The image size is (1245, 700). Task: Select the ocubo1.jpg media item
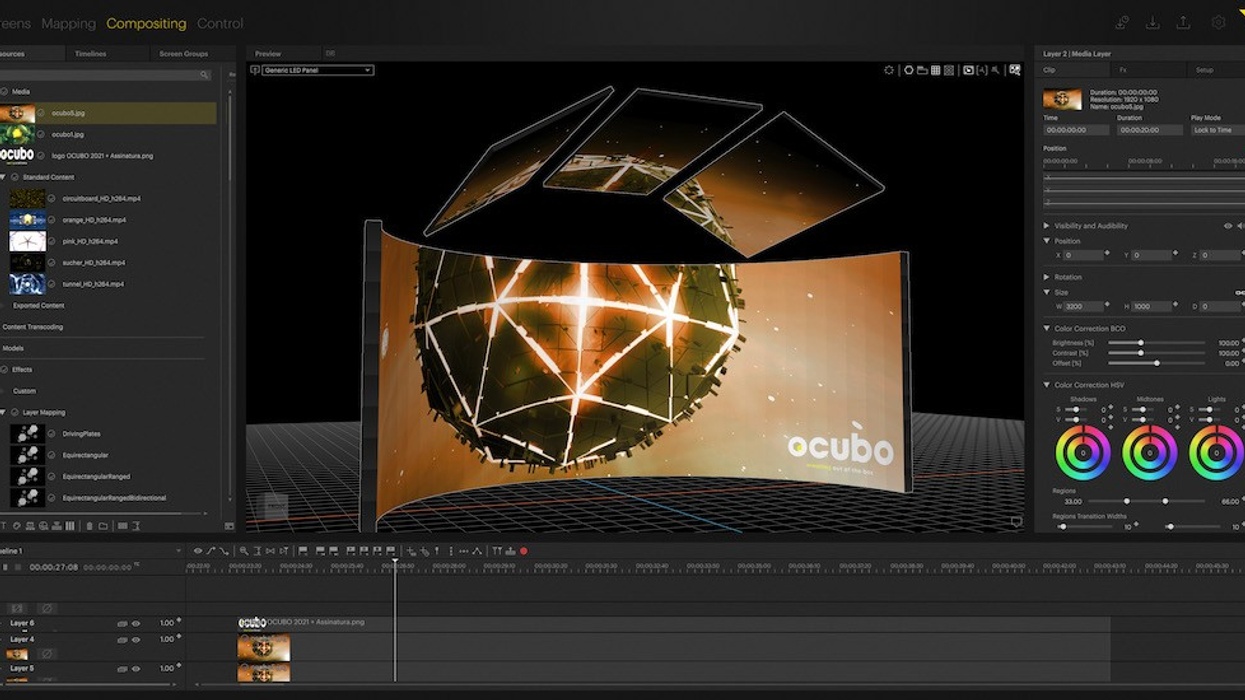point(67,134)
